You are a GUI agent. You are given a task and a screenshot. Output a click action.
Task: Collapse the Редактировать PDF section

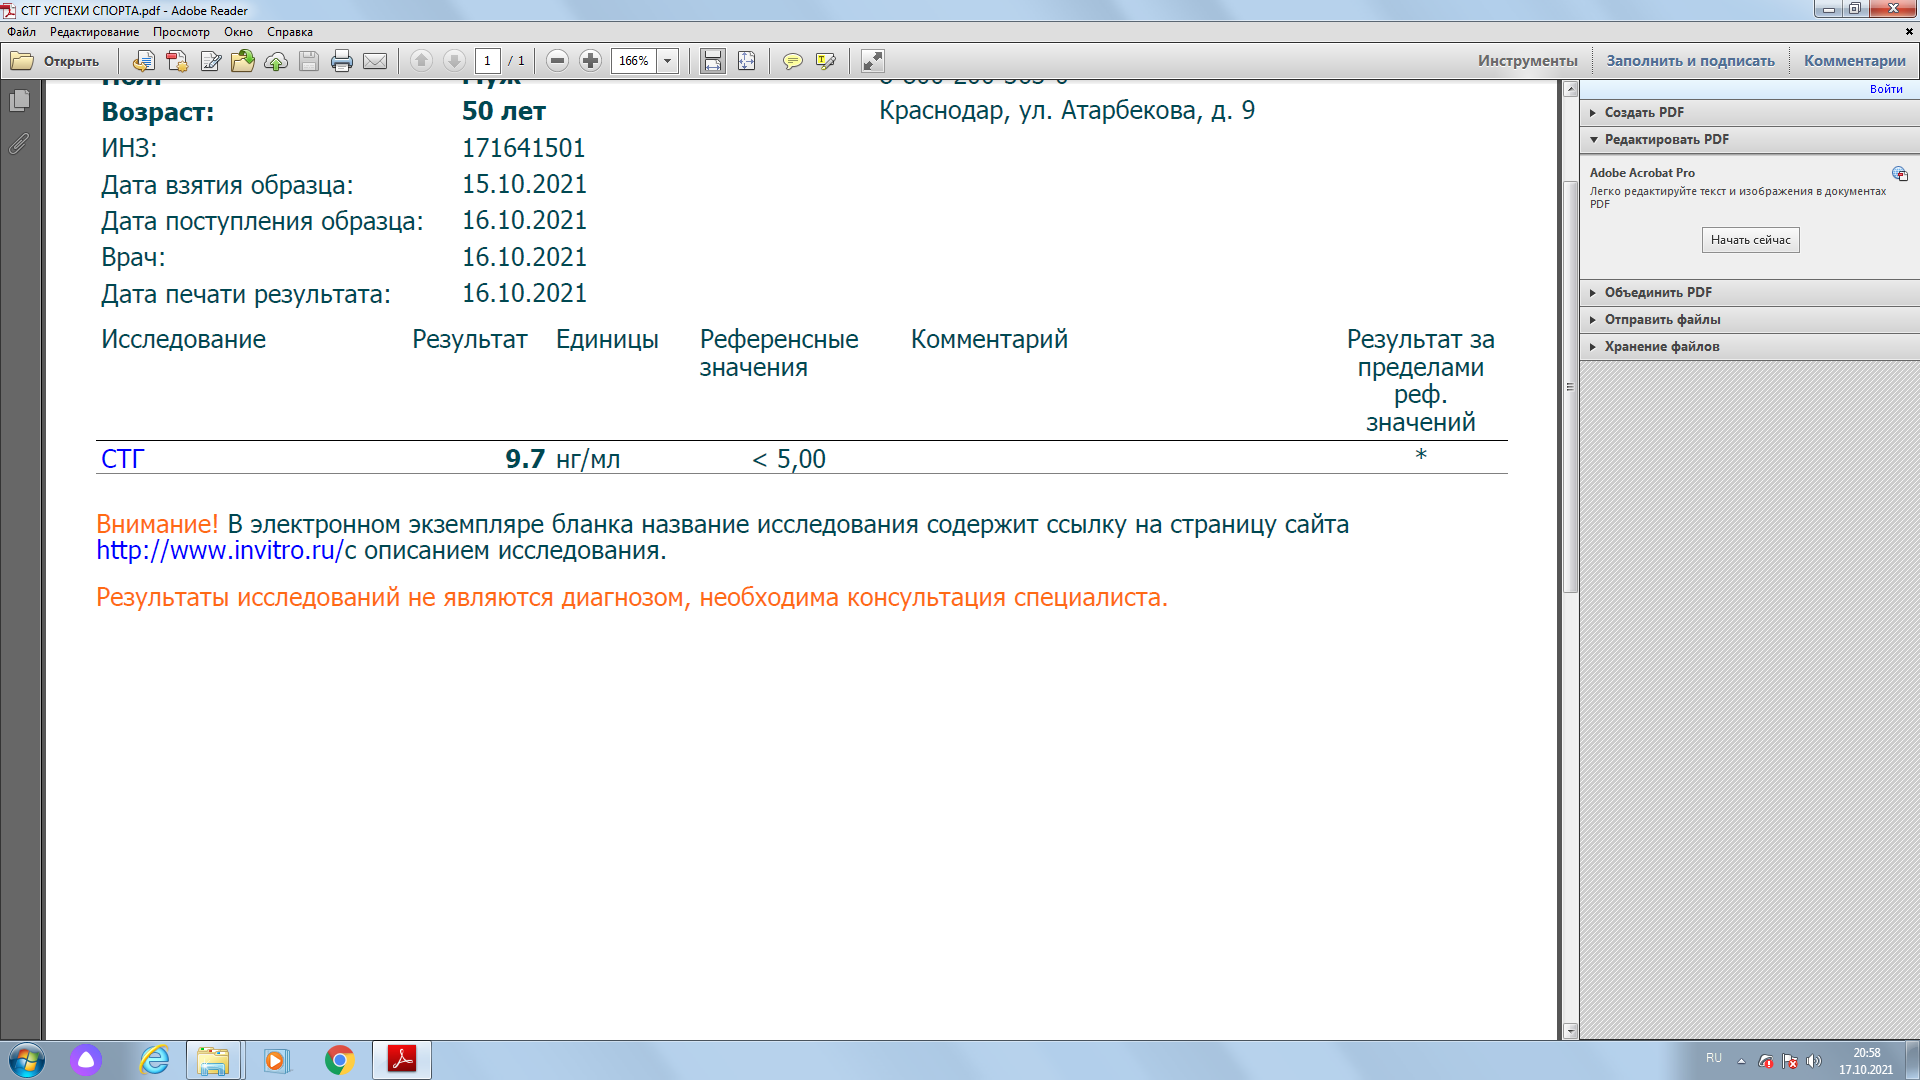(1665, 139)
